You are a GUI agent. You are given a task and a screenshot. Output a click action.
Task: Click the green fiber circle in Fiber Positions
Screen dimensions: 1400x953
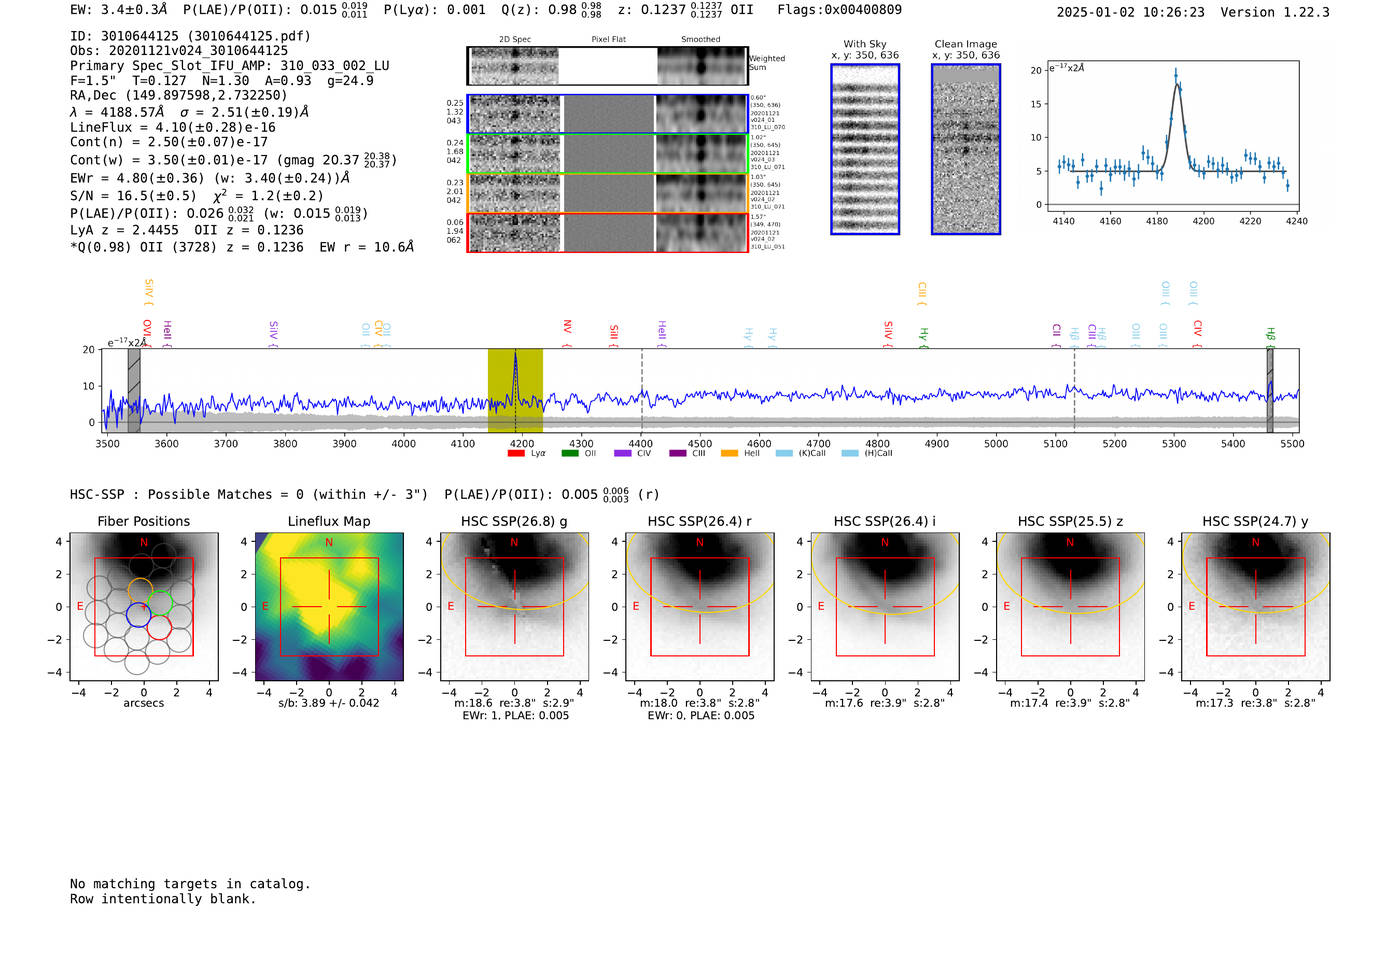[x=161, y=603]
